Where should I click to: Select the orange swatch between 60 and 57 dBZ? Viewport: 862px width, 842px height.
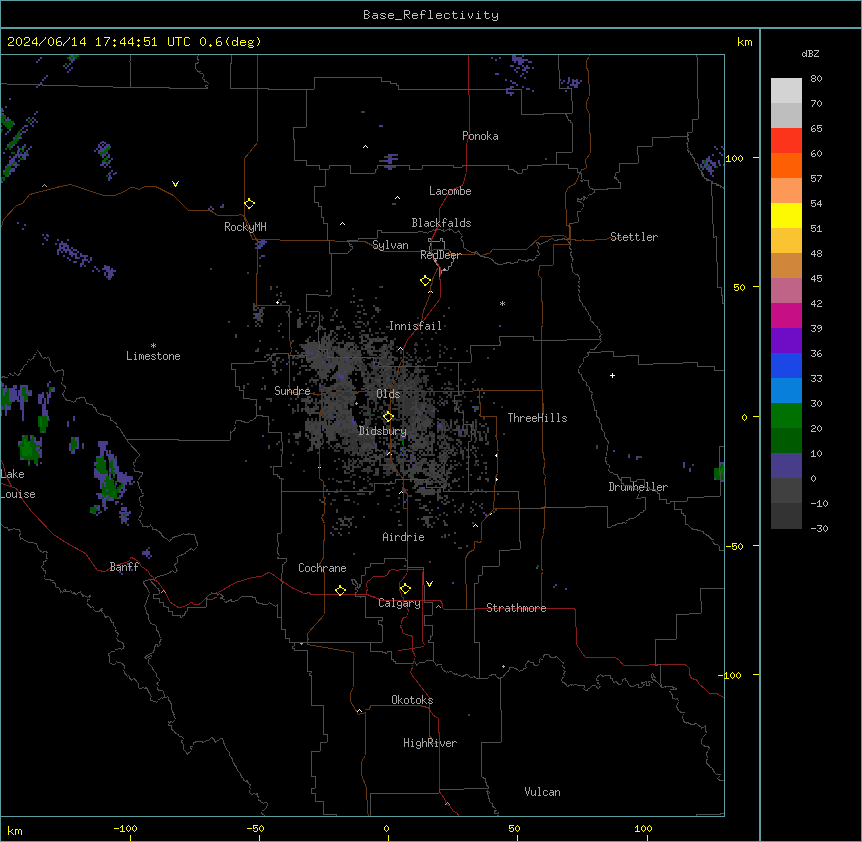point(786,165)
